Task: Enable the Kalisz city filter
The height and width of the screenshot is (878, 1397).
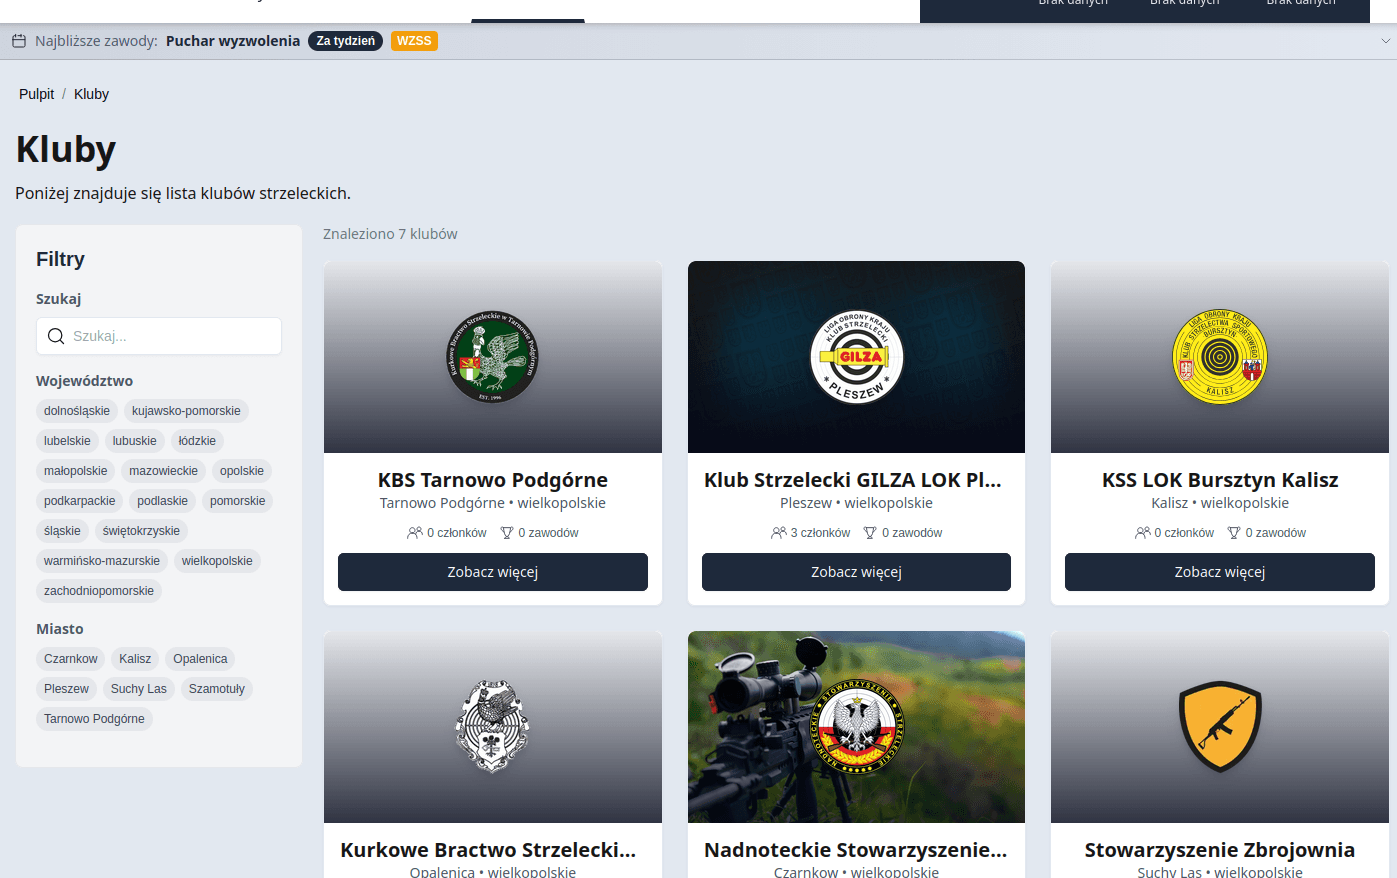Action: 135,659
